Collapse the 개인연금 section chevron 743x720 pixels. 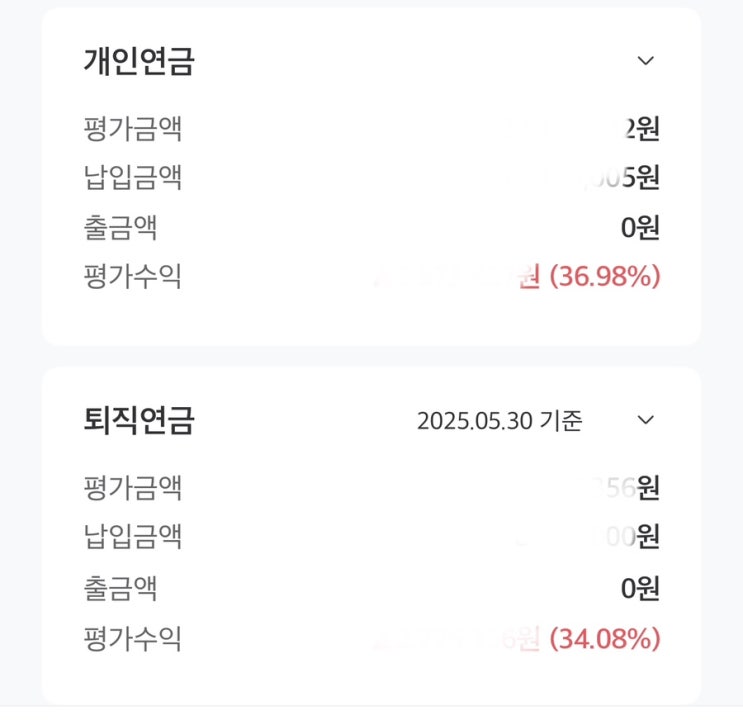pyautogui.click(x=646, y=61)
